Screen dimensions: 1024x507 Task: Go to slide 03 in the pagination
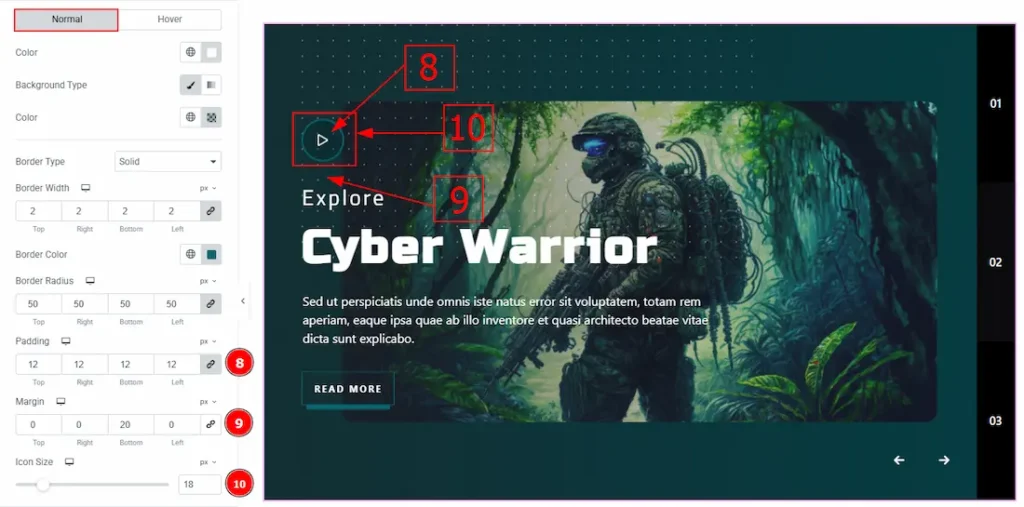(995, 421)
